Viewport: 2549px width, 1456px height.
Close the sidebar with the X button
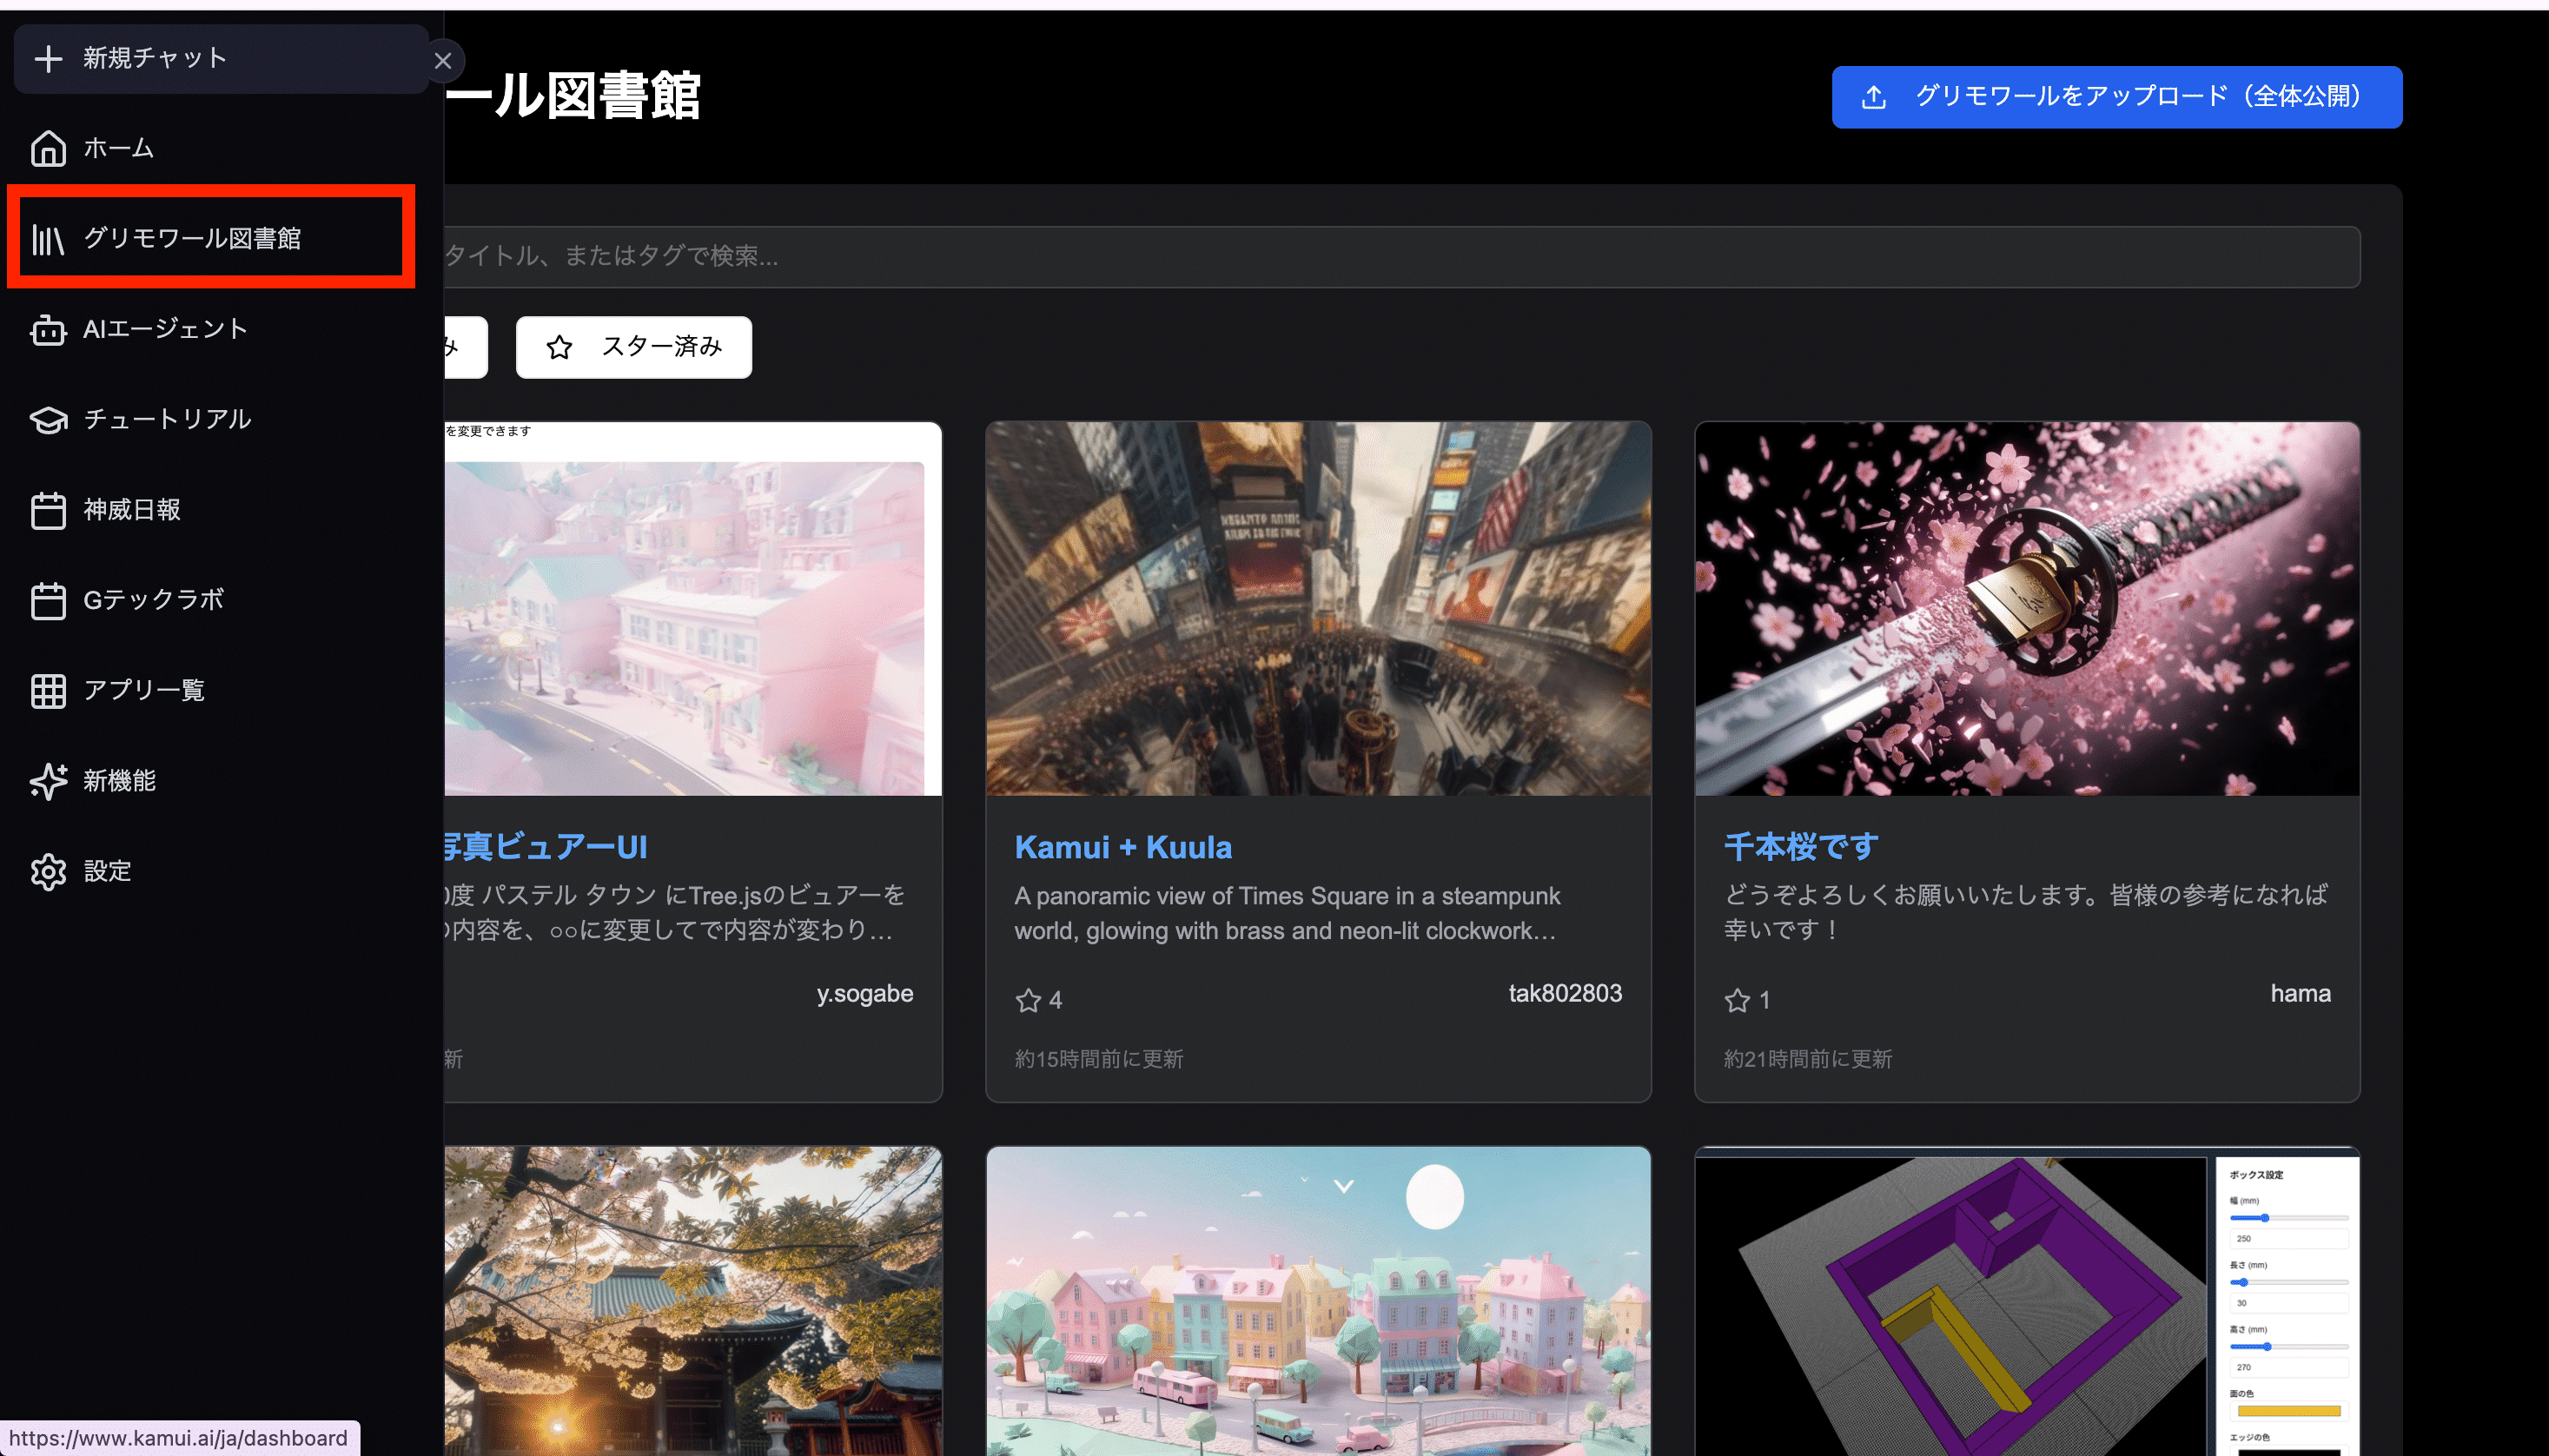(x=443, y=61)
